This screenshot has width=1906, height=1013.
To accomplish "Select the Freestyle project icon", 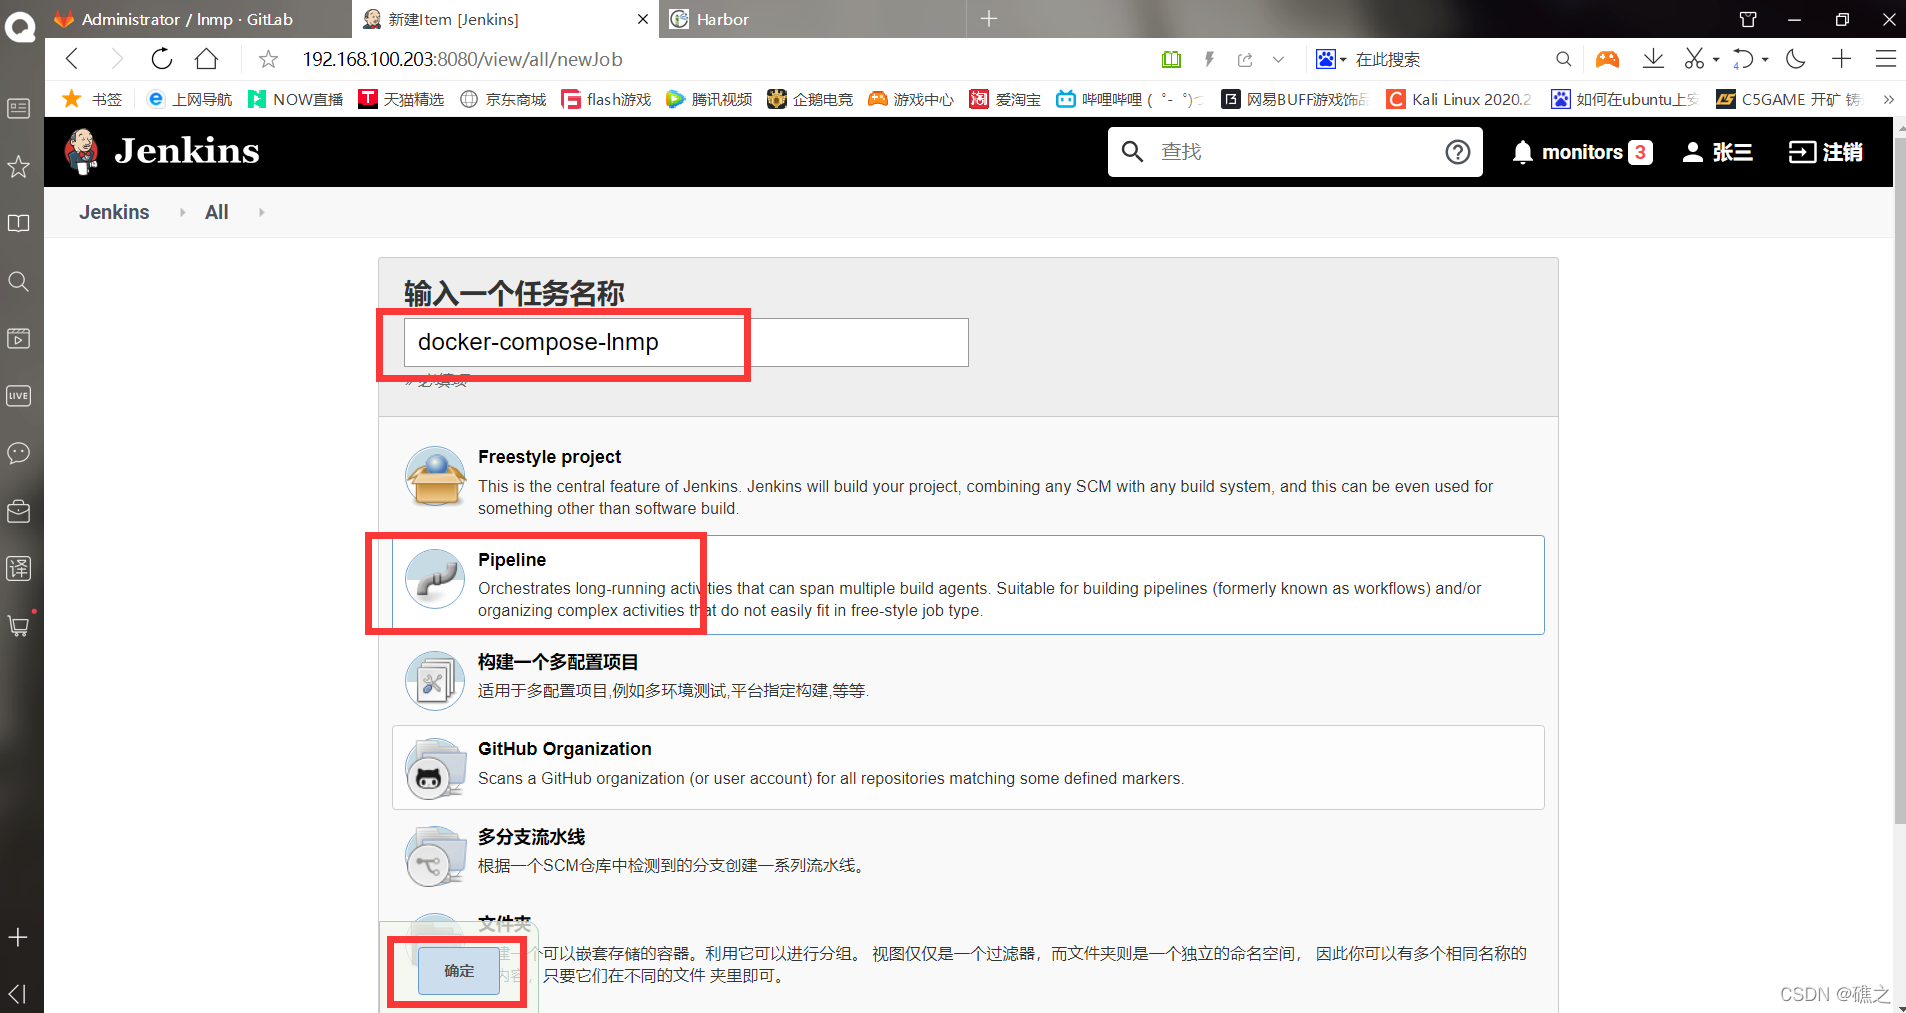I will (435, 476).
